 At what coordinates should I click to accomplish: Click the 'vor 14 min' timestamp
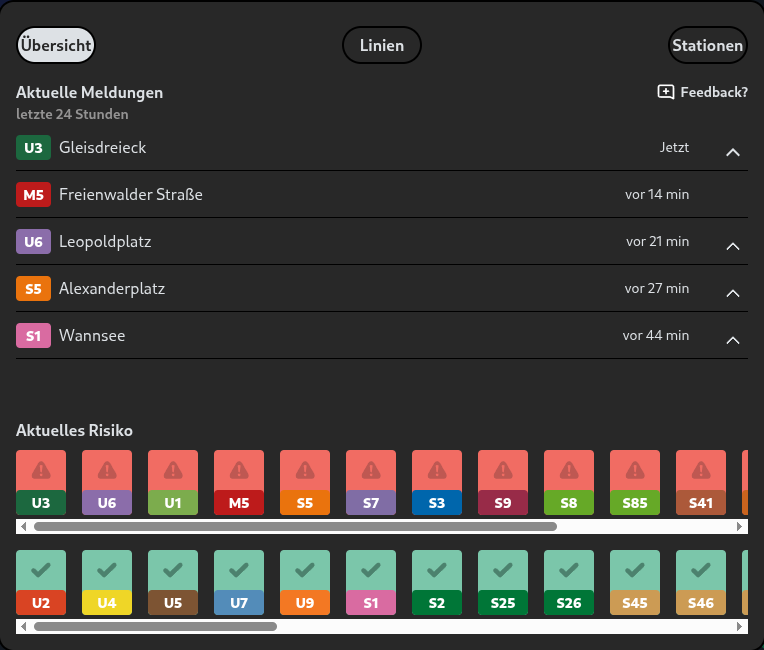pos(657,194)
